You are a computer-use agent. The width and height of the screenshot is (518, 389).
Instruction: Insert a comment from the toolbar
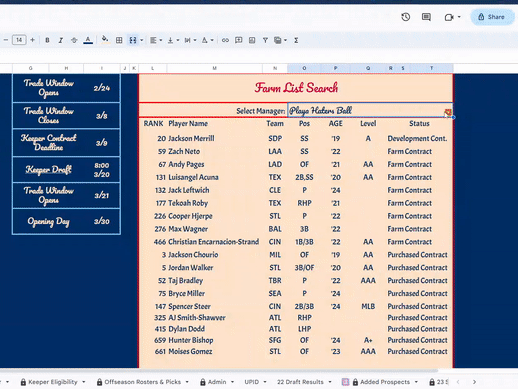tap(239, 40)
